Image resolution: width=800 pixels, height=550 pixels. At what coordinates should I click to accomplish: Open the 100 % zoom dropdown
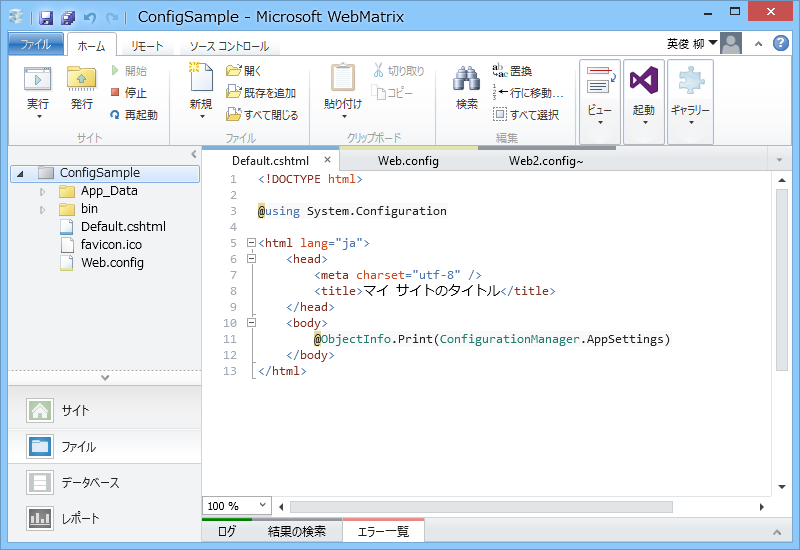(237, 506)
